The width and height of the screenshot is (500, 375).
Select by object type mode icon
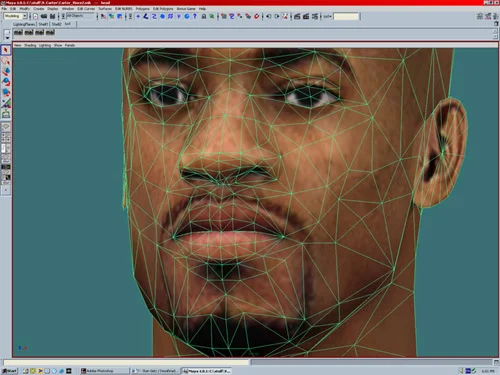pyautogui.click(x=111, y=16)
